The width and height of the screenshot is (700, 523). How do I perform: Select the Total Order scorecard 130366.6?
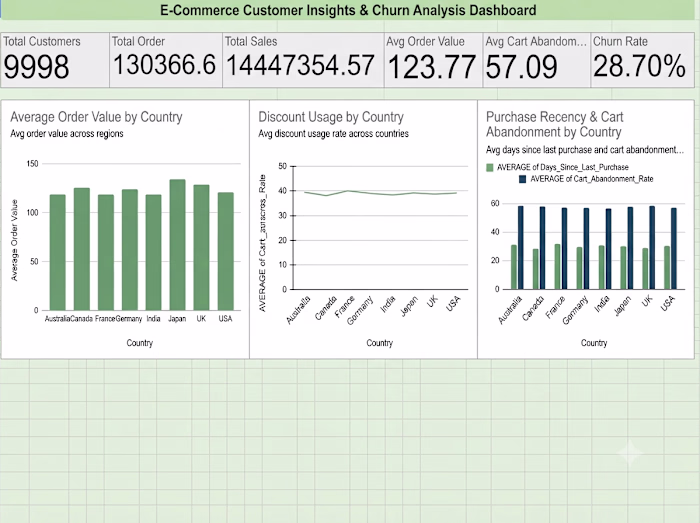coord(166,60)
